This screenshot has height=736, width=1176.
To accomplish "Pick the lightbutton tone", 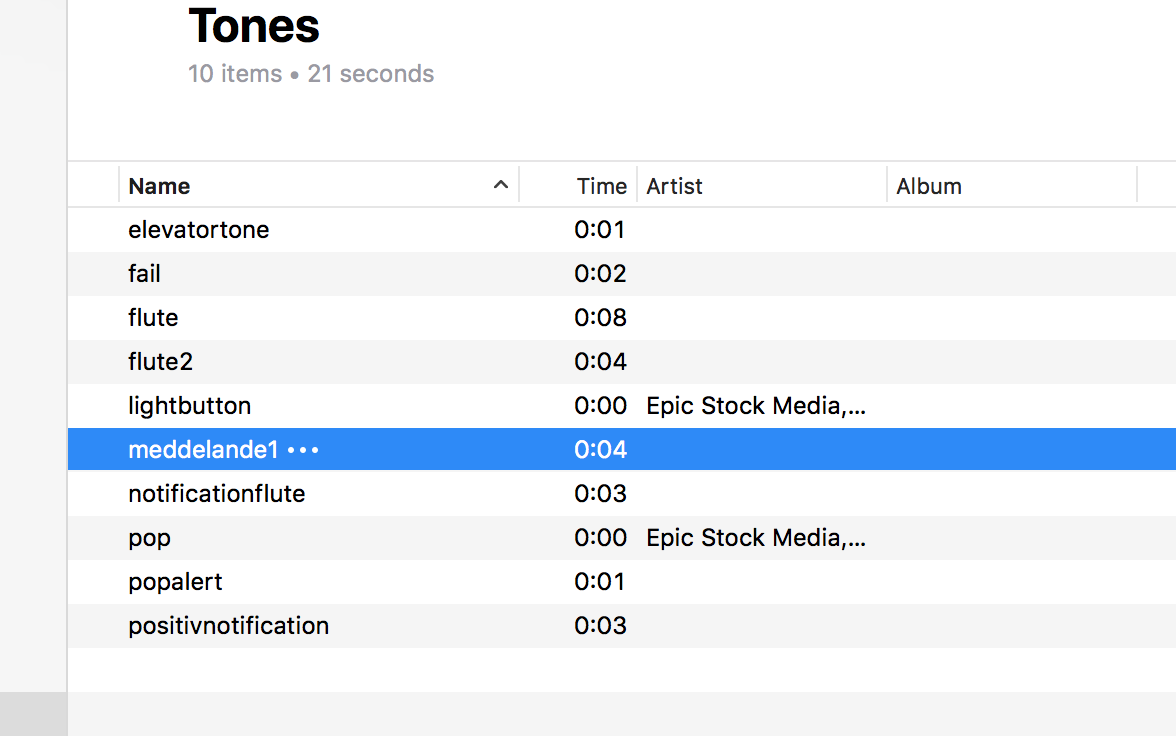I will (190, 406).
